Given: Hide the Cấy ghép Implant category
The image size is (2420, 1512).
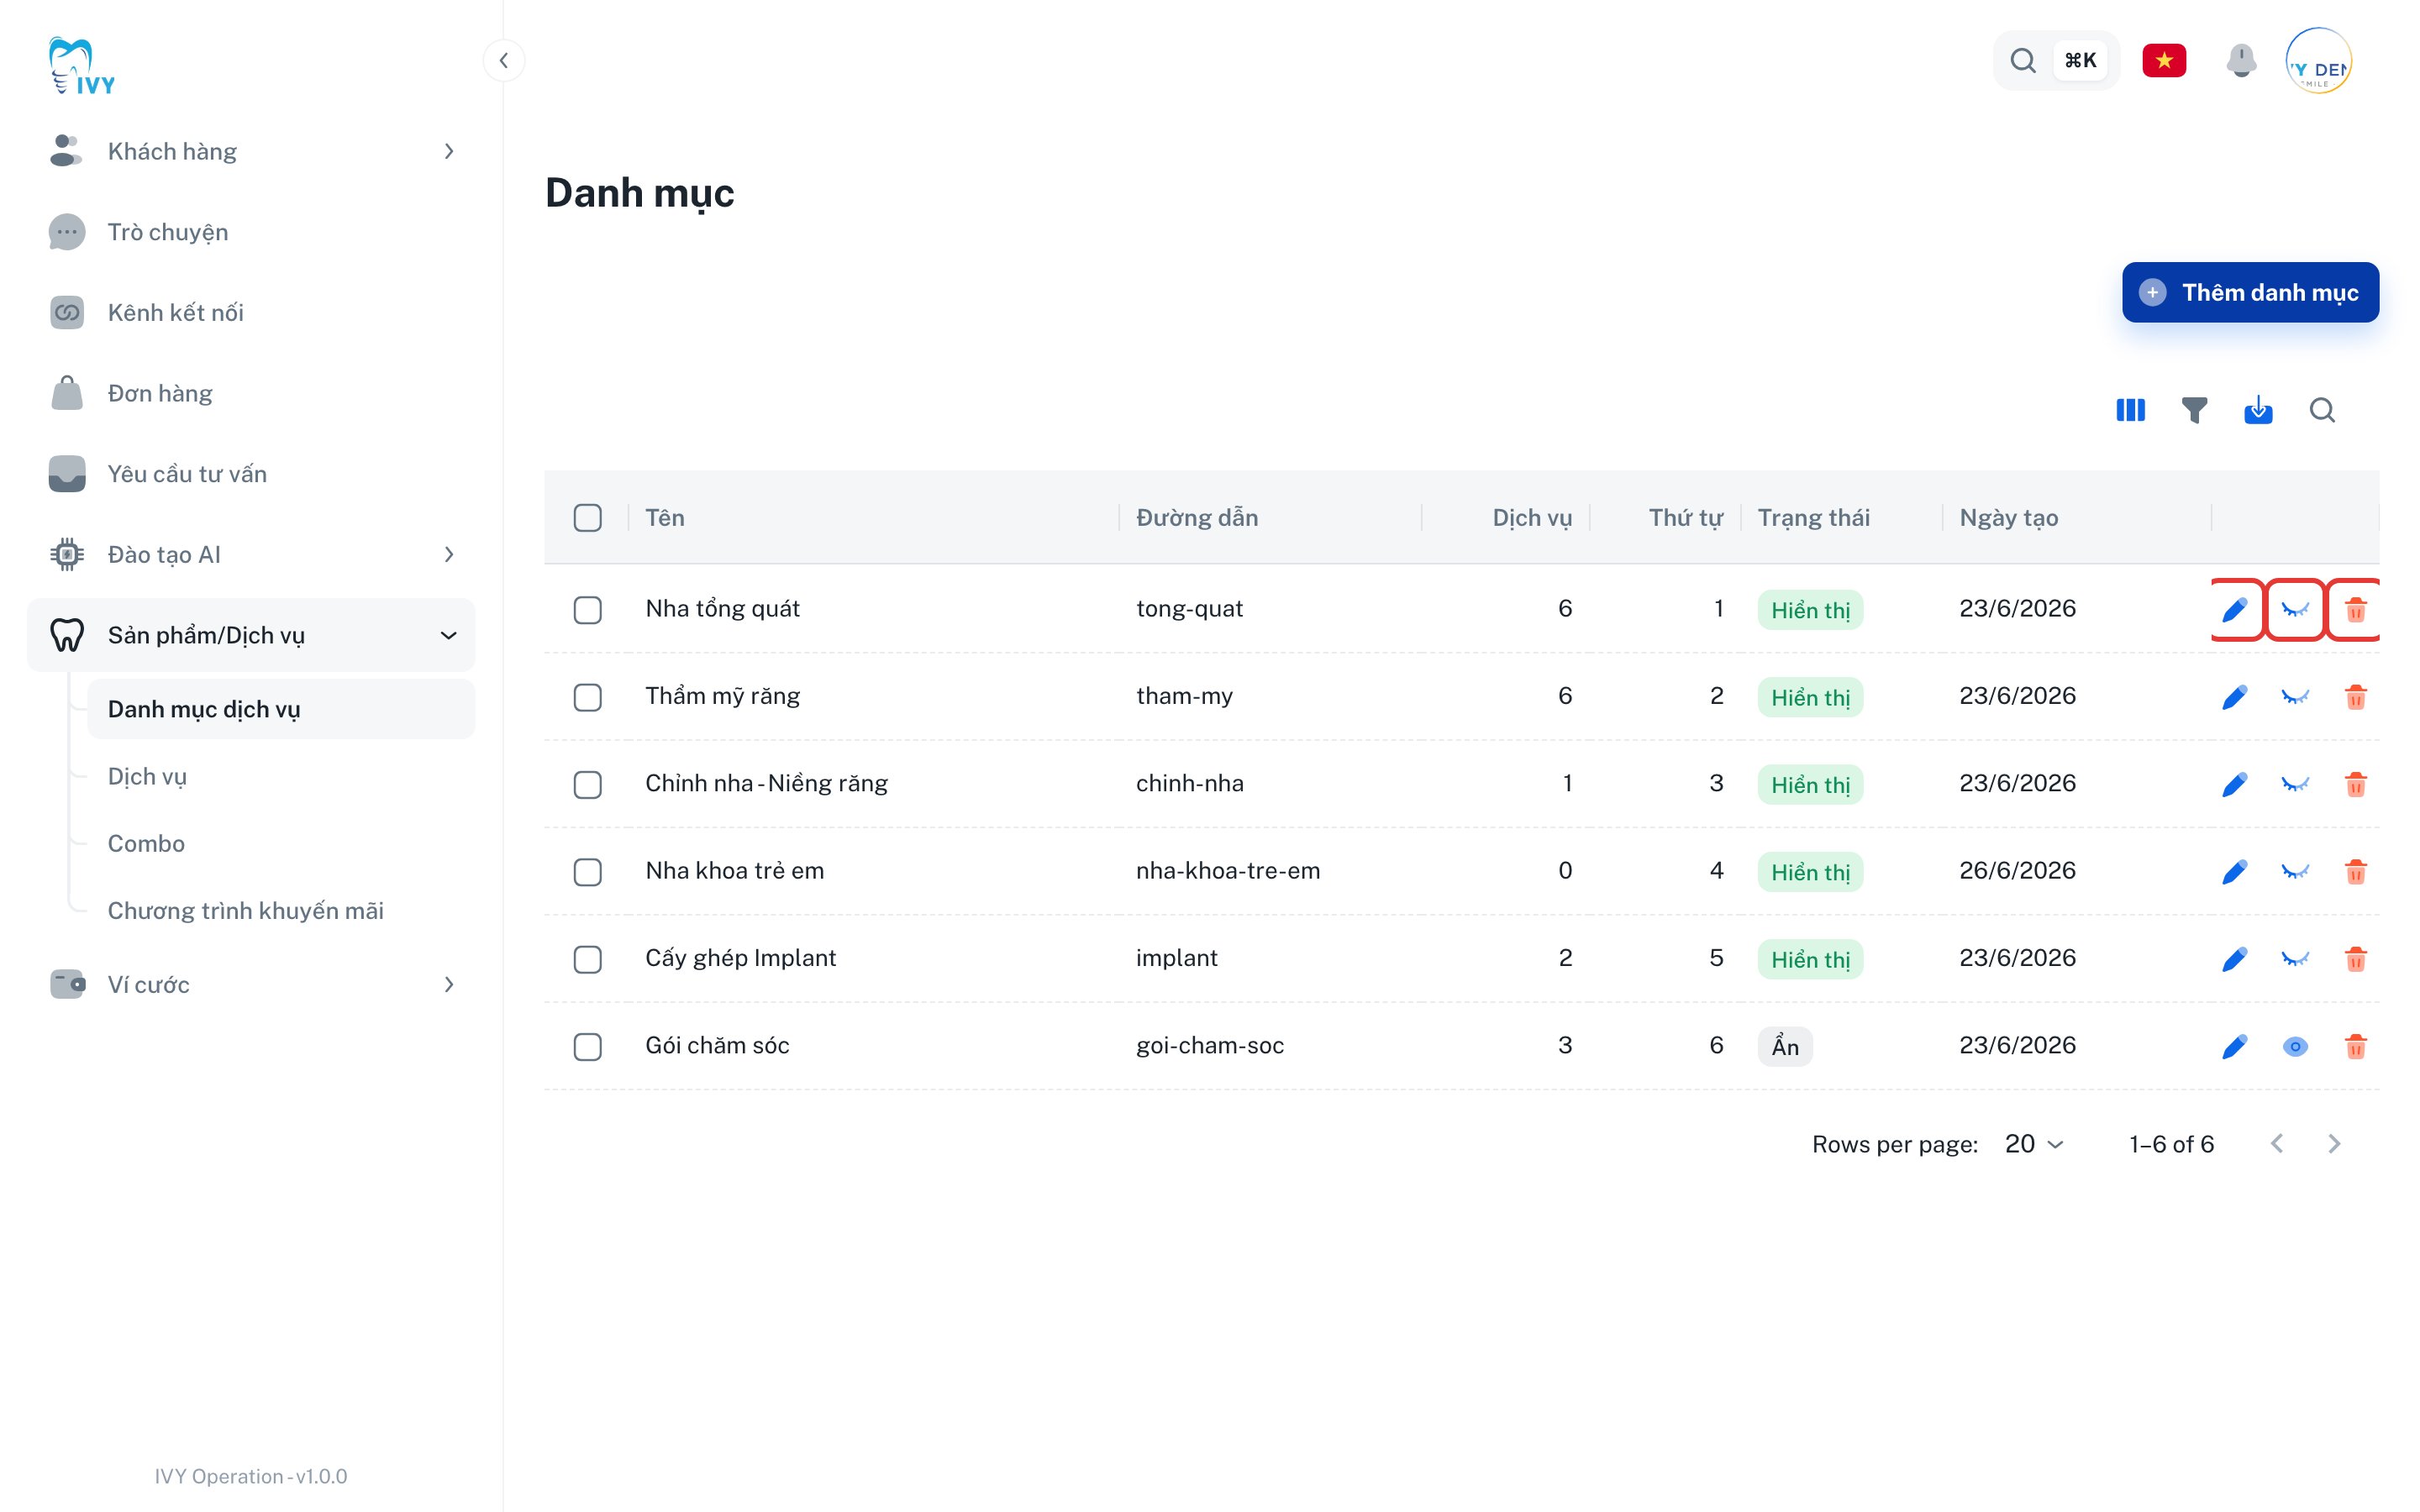Looking at the screenshot, I should coord(2295,959).
